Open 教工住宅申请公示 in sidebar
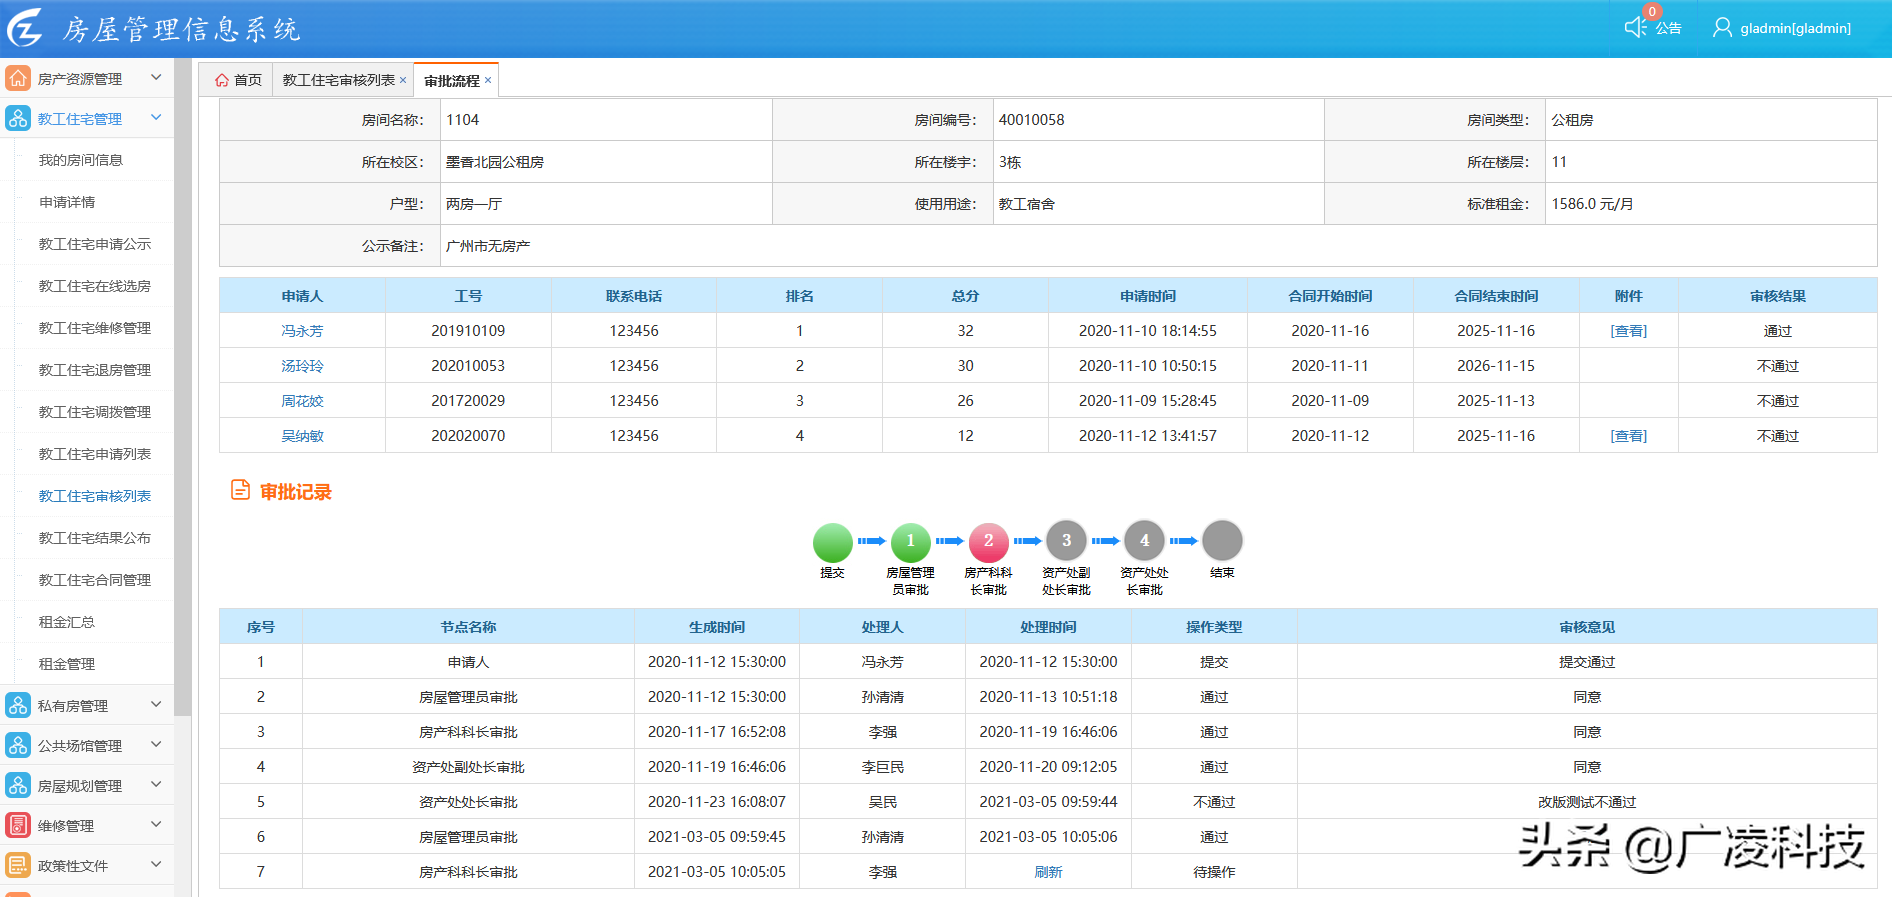The height and width of the screenshot is (897, 1892). [x=95, y=244]
